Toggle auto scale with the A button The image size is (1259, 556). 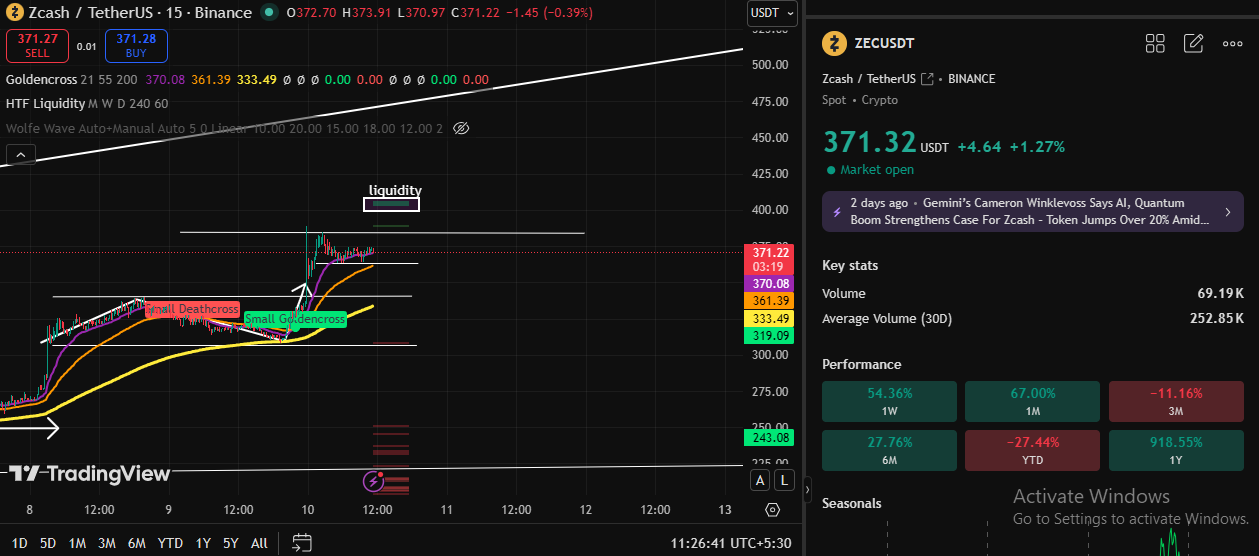760,481
